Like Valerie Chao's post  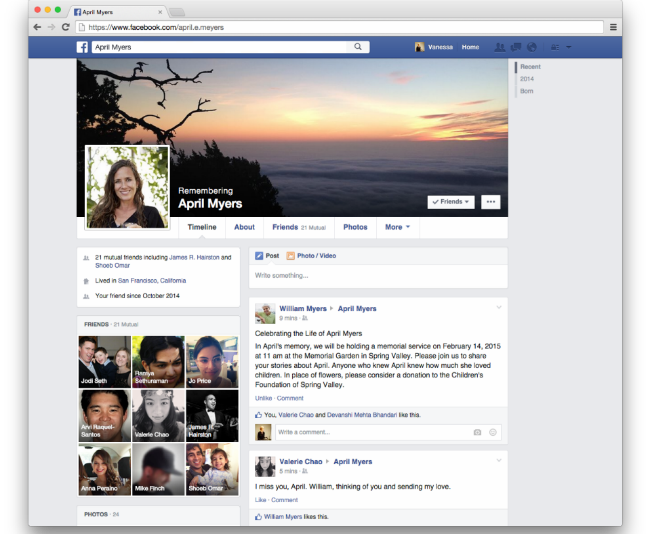[260, 499]
